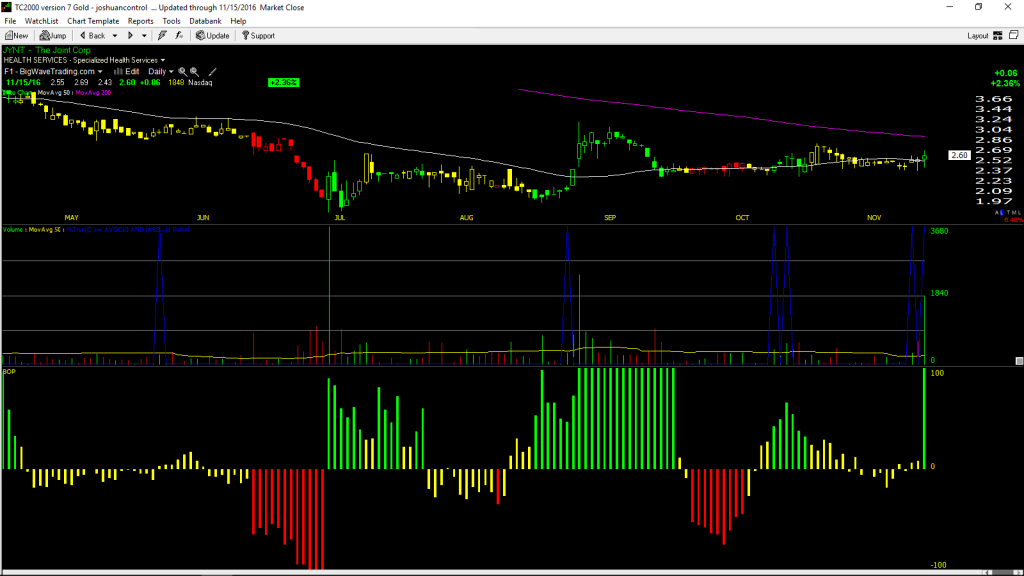Click the MovAvg 50 indicator label
The width and height of the screenshot is (1024, 576).
[55, 93]
